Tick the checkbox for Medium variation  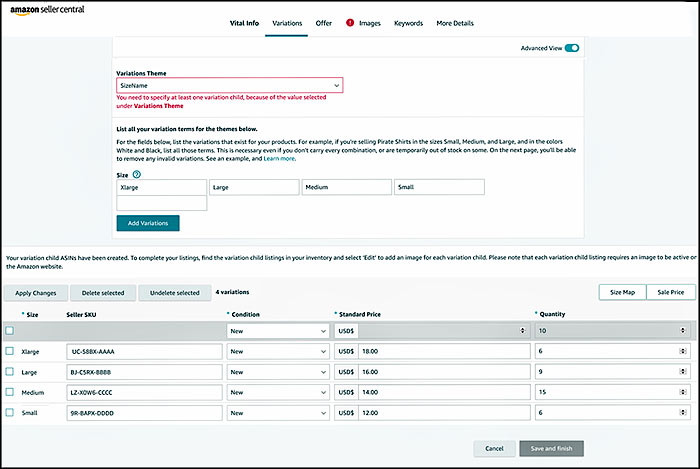tap(10, 393)
